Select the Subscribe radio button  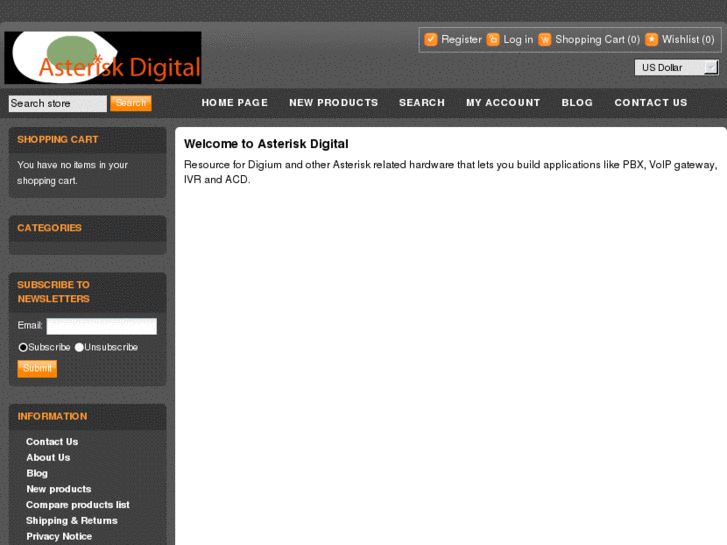(x=23, y=347)
